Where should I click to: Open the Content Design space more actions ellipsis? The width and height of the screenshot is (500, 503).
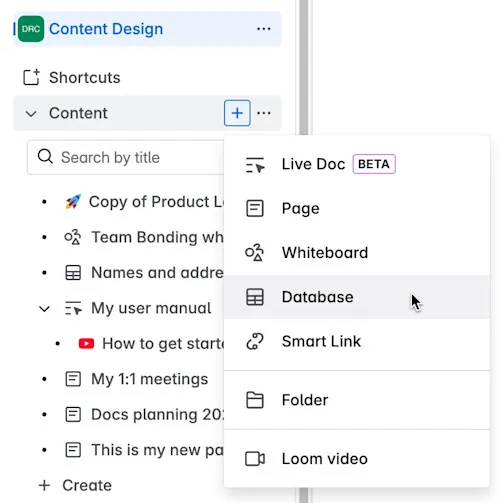point(264,29)
